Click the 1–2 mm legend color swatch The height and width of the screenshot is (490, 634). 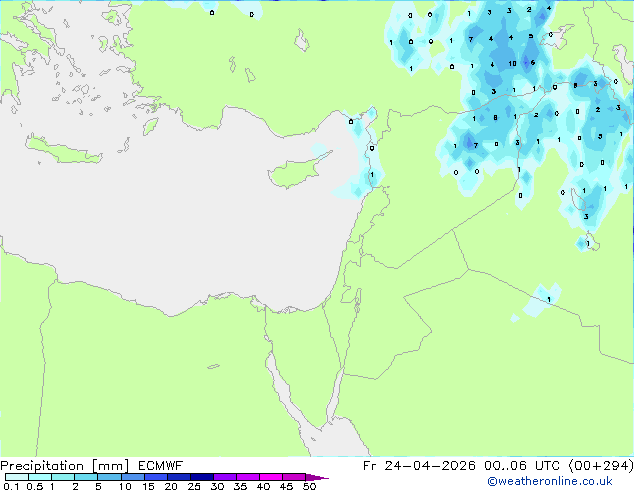(x=63, y=477)
